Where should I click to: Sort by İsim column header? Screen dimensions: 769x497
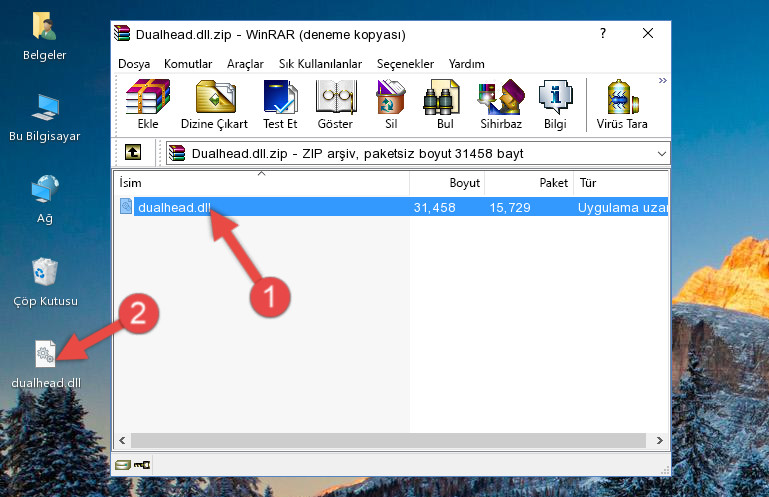262,183
